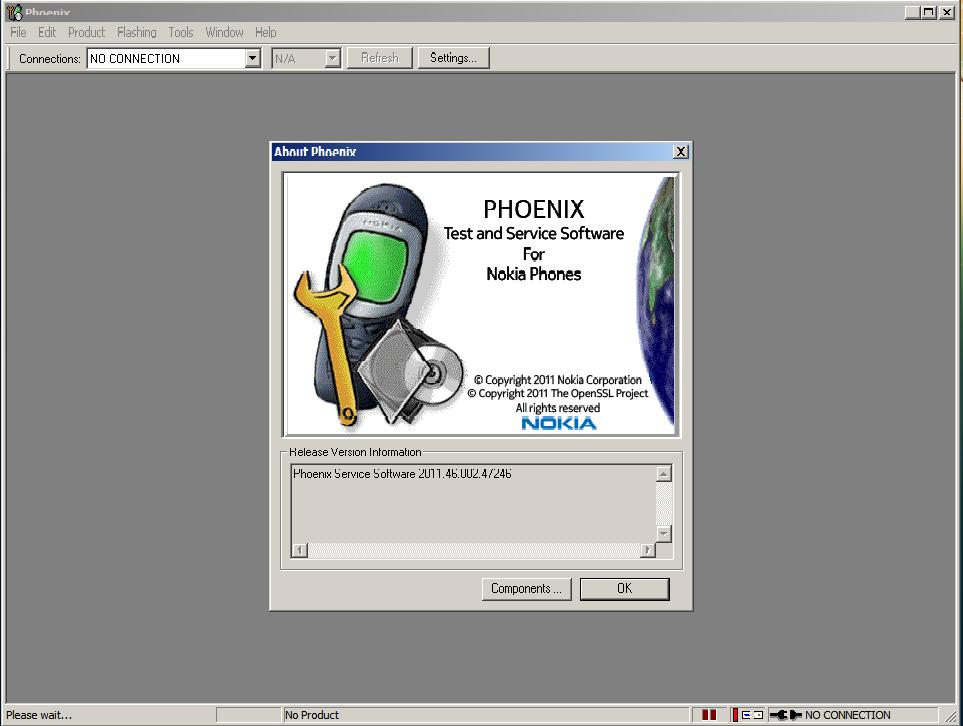The width and height of the screenshot is (963, 726).
Task: Expand the Connections dropdown arrow
Action: click(252, 58)
